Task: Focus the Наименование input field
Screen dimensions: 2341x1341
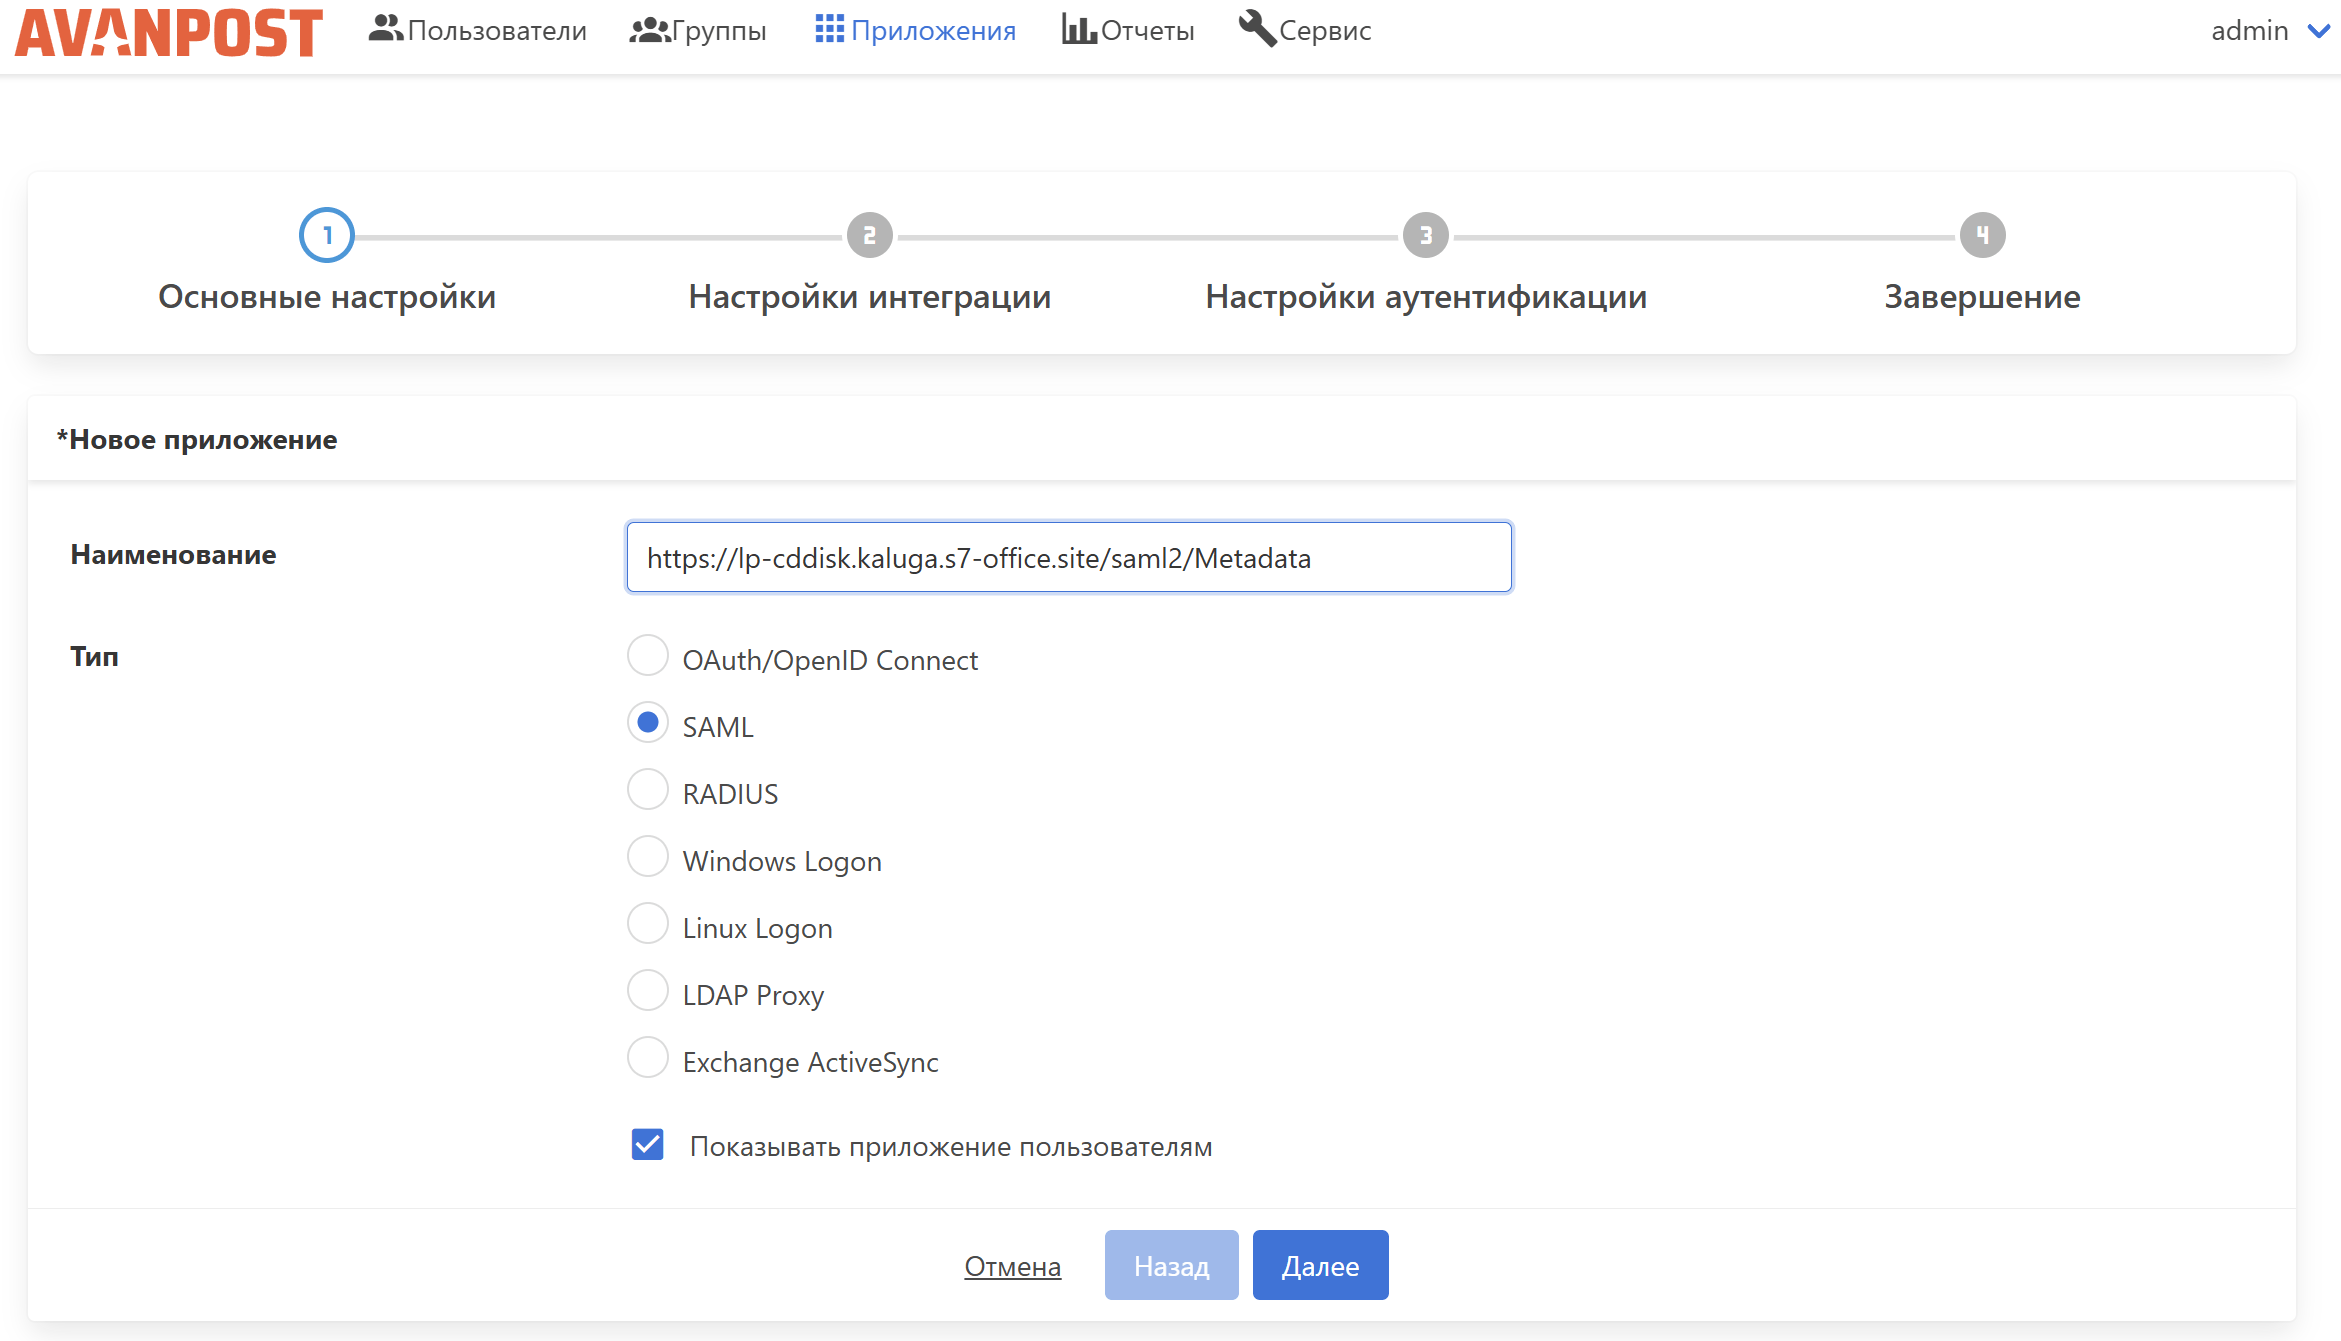Action: click(x=1069, y=557)
